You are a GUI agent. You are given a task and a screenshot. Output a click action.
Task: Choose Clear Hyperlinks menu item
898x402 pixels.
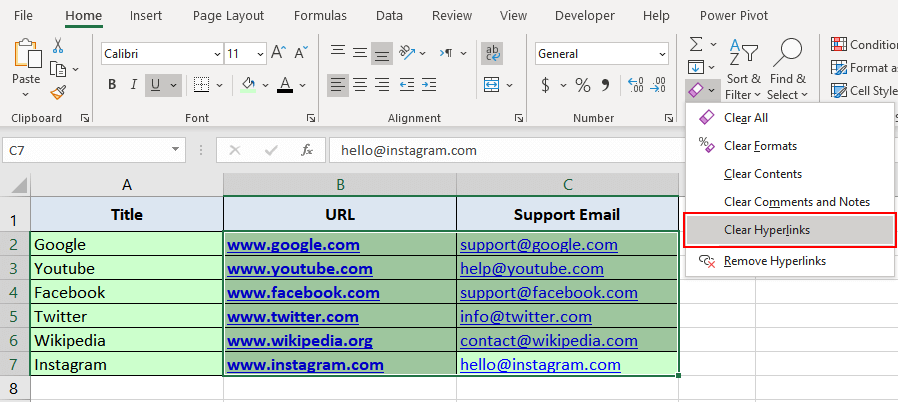(x=790, y=230)
